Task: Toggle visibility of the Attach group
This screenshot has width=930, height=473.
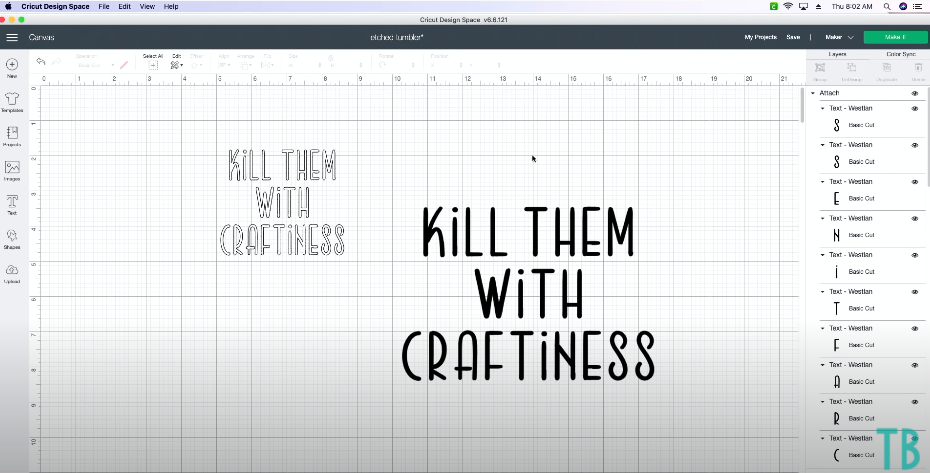Action: coord(915,93)
